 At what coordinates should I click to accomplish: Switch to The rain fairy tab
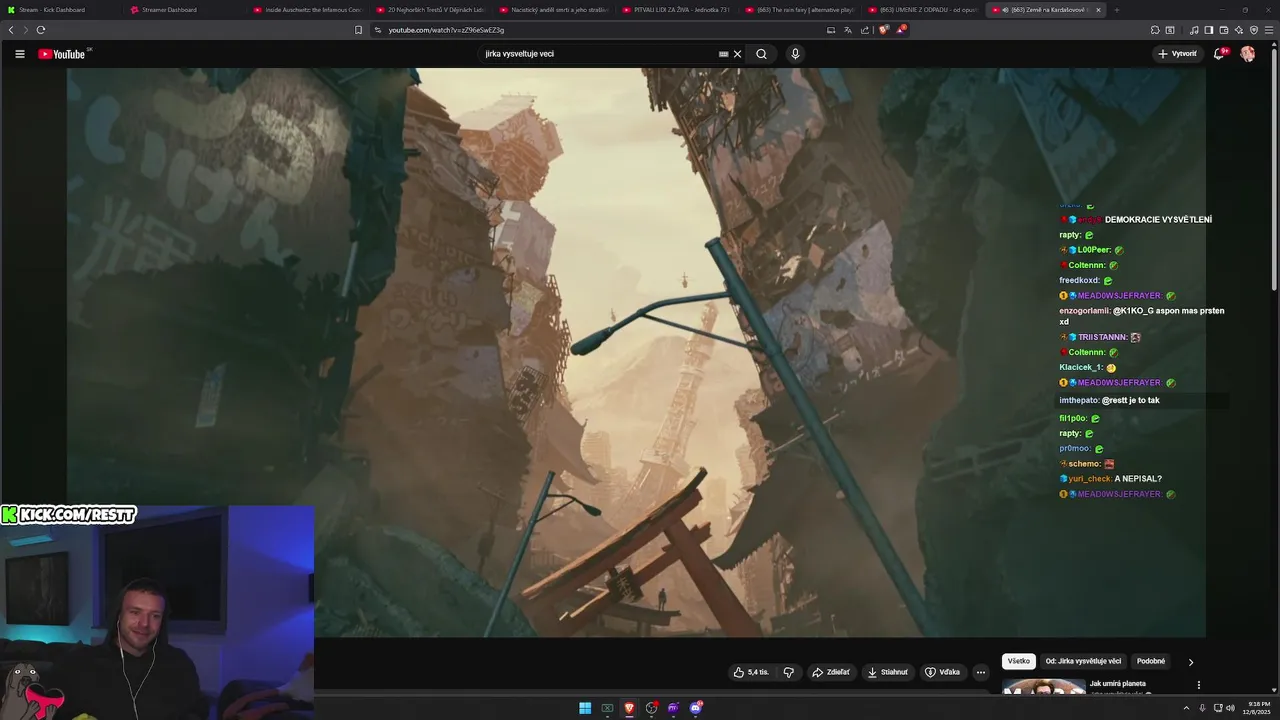click(800, 10)
